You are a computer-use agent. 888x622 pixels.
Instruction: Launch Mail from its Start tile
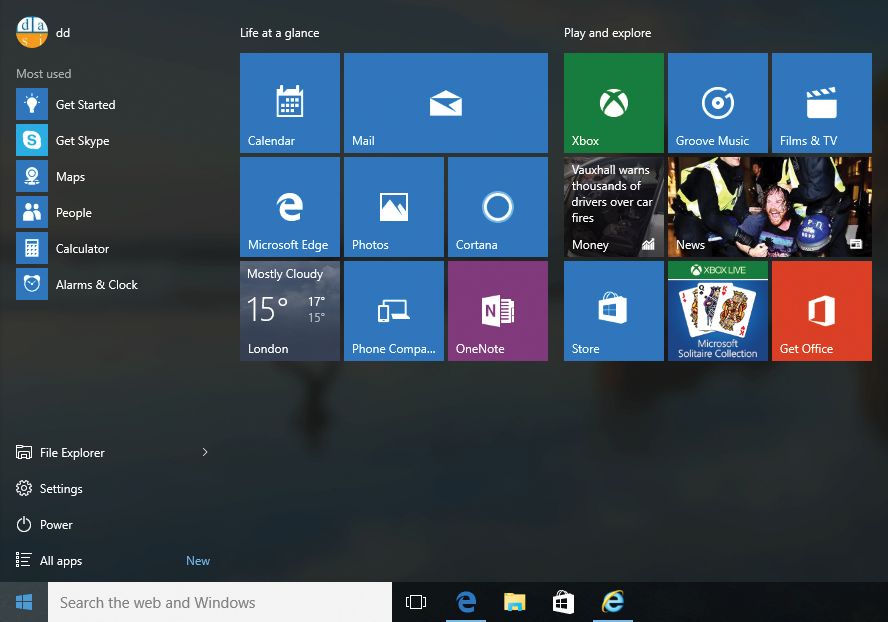[x=445, y=102]
